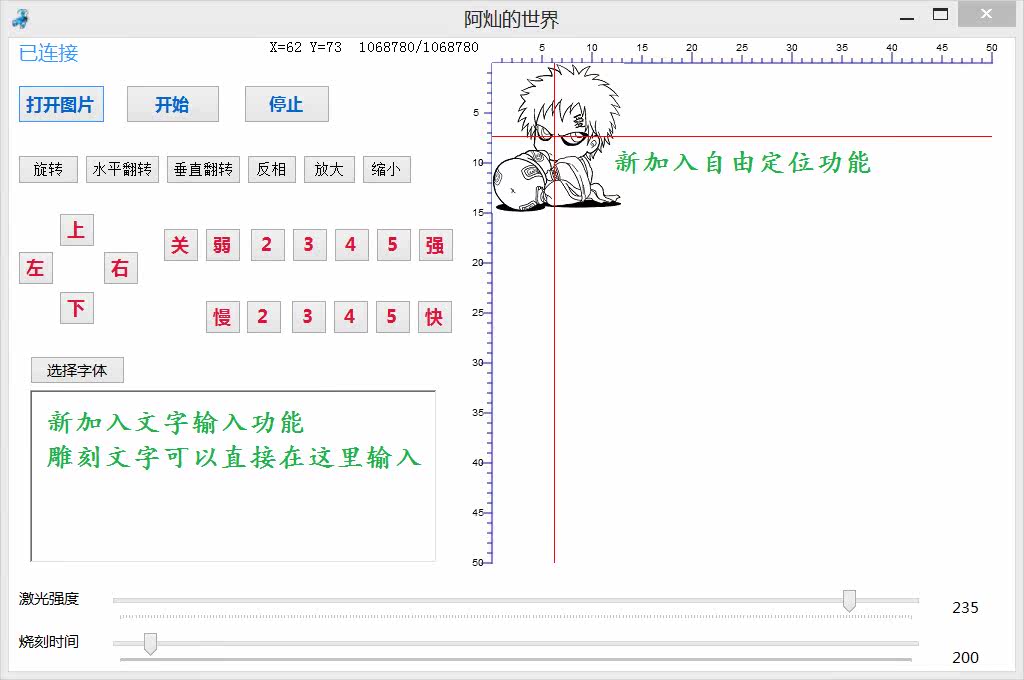Select slowest speed with the 慢 button
This screenshot has width=1024, height=680.
tap(223, 317)
